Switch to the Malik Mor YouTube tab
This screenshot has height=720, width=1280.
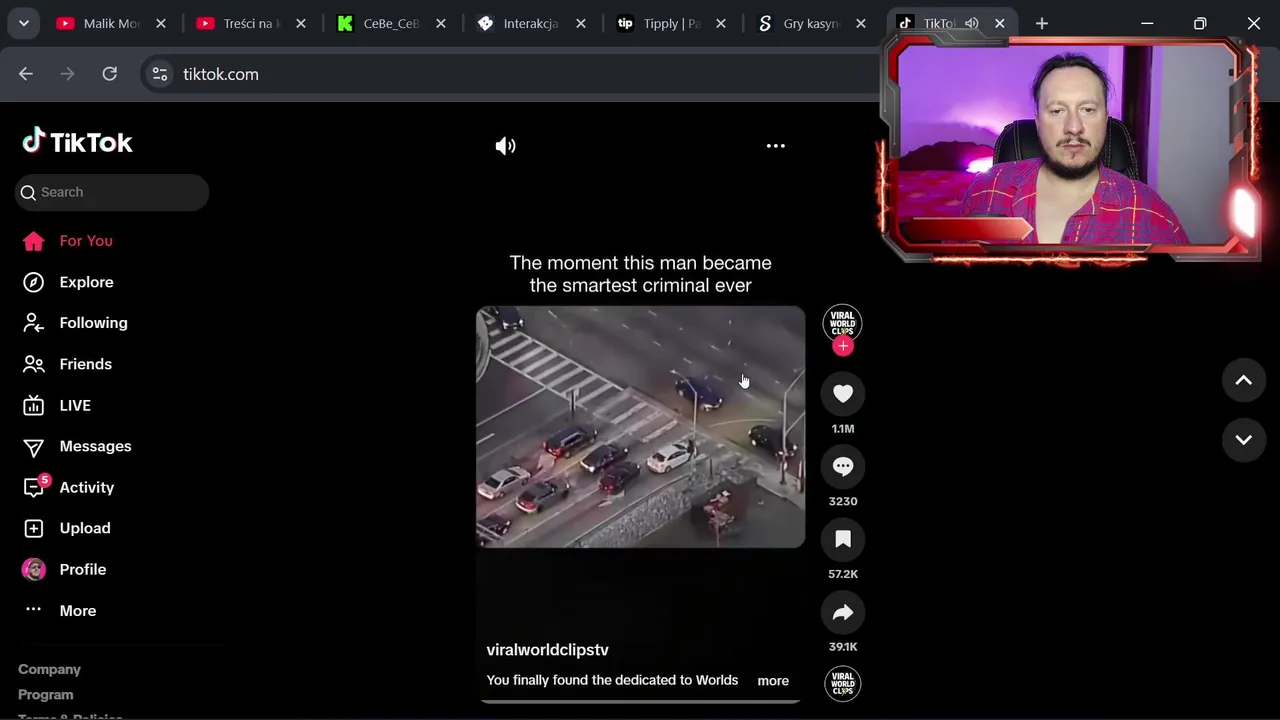pyautogui.click(x=110, y=23)
